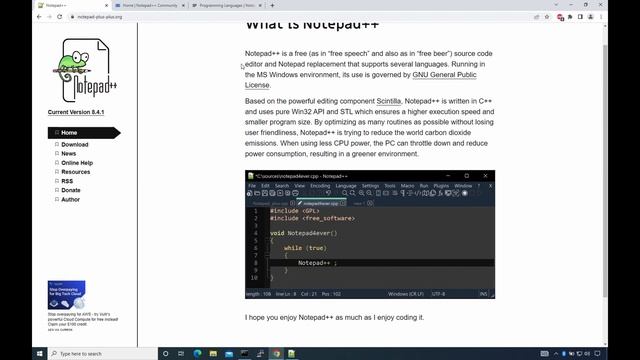Open the touch keyboard tray icon

point(544,353)
